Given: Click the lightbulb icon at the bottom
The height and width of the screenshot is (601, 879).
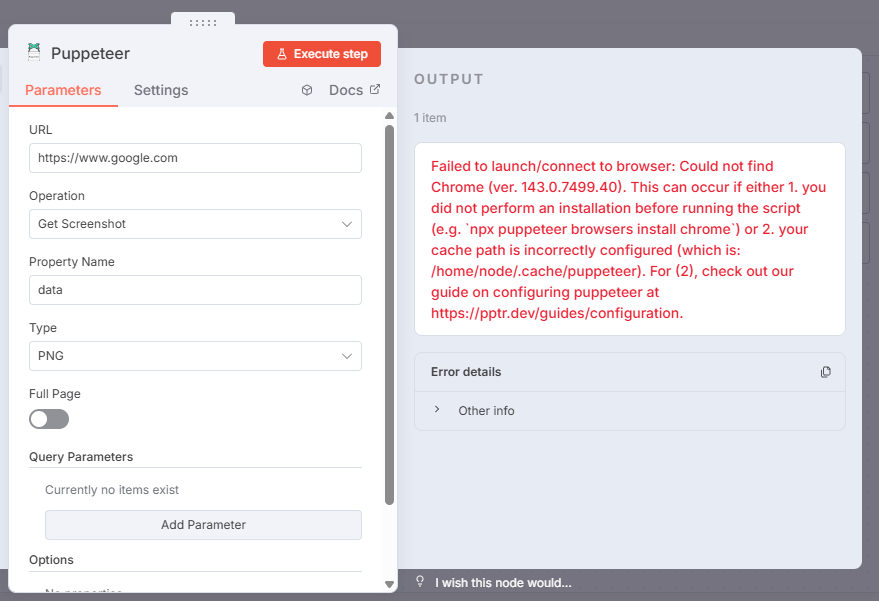Looking at the screenshot, I should click(x=421, y=582).
